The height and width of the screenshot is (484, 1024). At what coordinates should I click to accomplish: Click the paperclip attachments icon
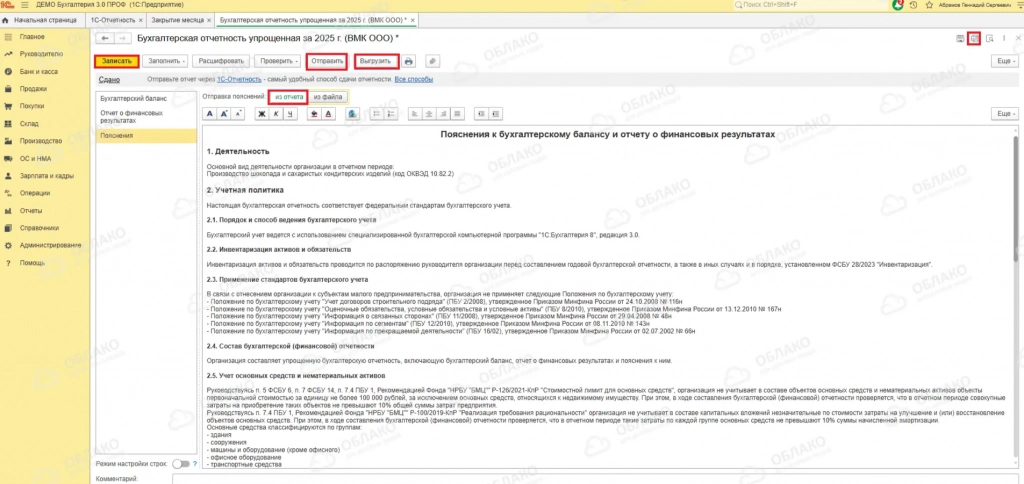coord(431,61)
